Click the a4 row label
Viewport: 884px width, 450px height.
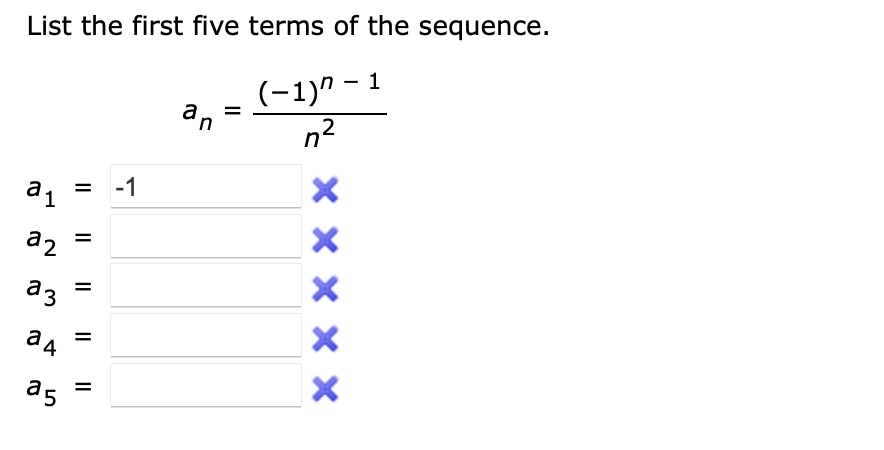pos(42,338)
